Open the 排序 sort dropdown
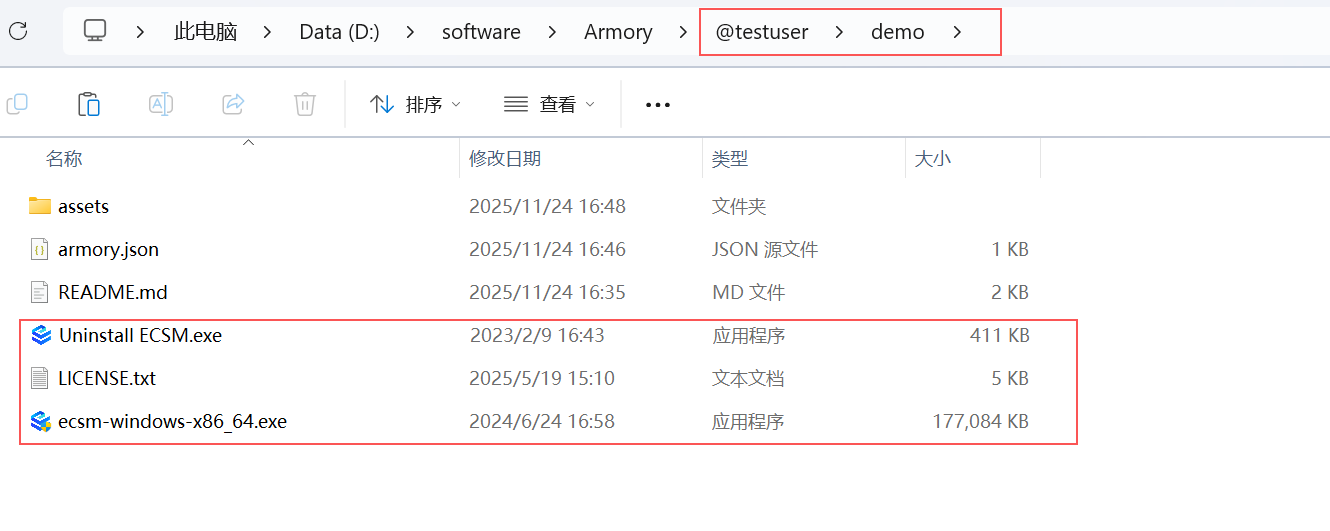This screenshot has width=1330, height=531. (415, 104)
